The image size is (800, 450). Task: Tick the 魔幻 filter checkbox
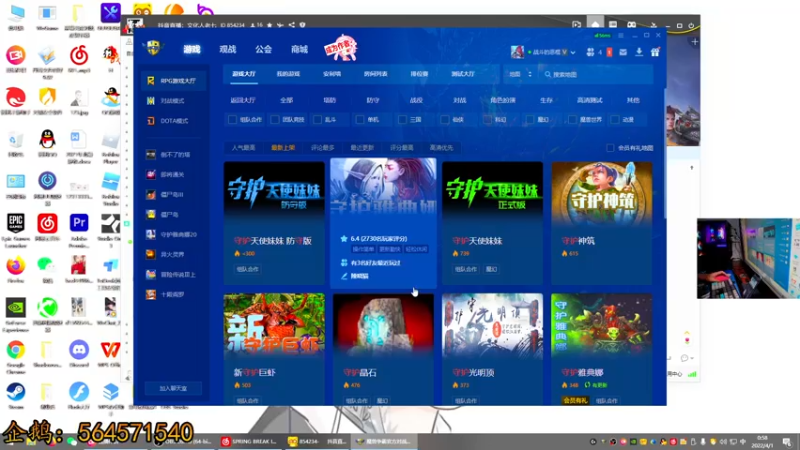530,119
